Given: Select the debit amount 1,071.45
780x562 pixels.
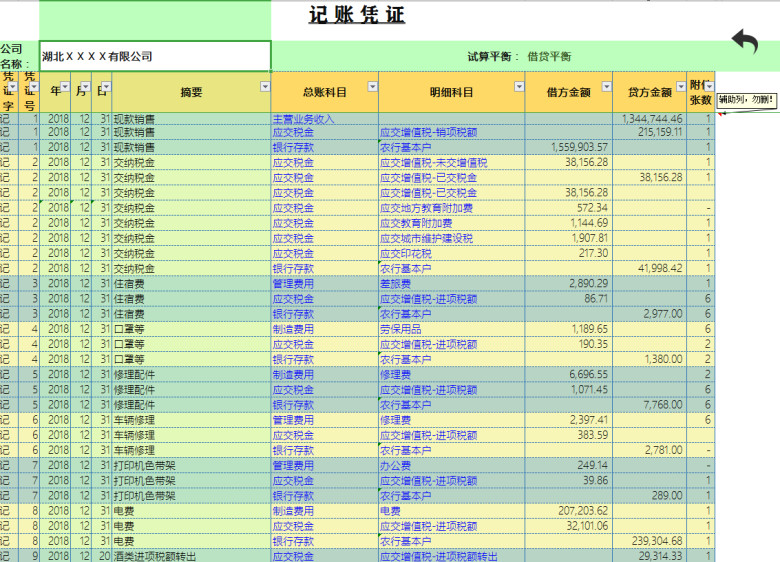Looking at the screenshot, I should tap(569, 390).
